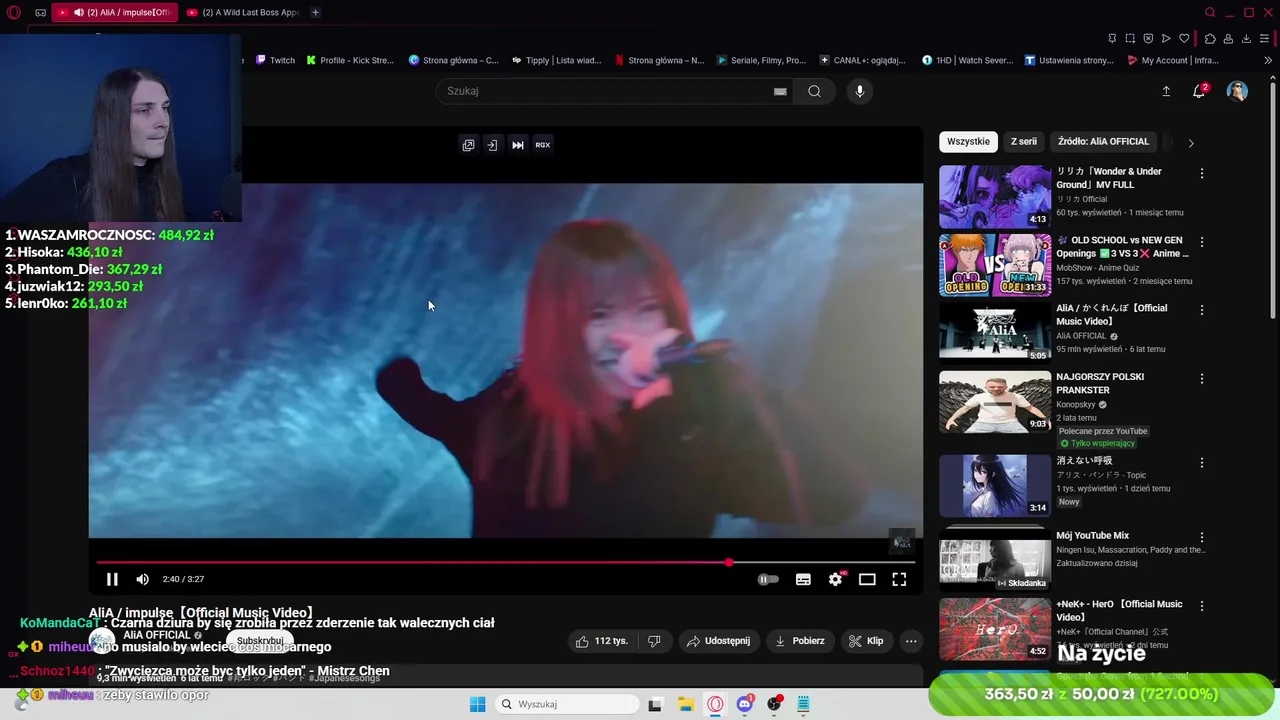Open the Mój YouTube Mix playlist
The image size is (1280, 720).
(x=995, y=560)
